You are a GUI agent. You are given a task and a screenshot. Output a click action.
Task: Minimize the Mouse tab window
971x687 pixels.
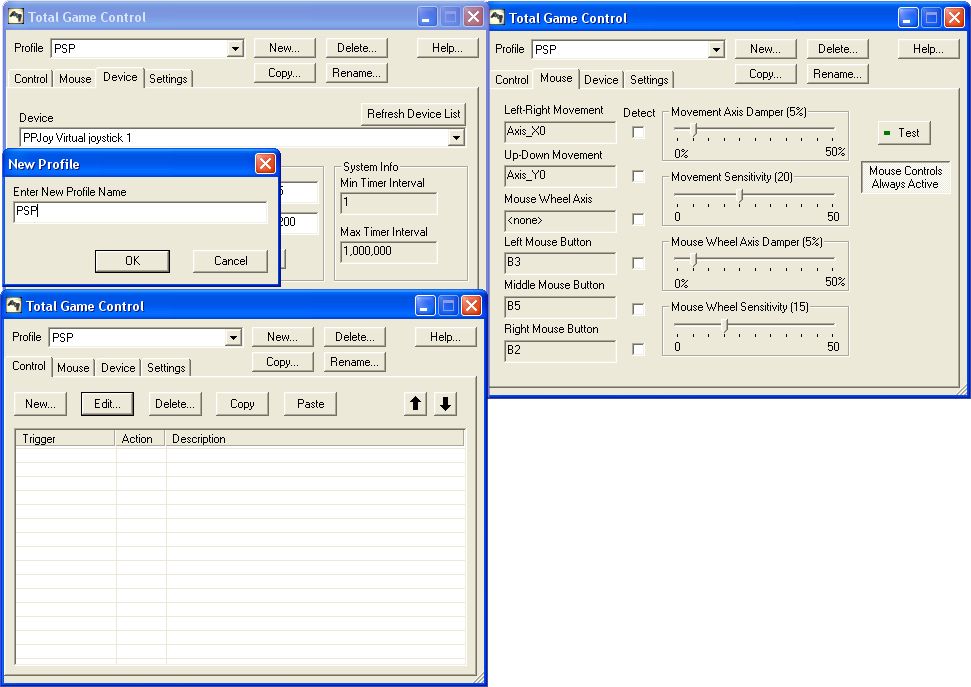(907, 18)
